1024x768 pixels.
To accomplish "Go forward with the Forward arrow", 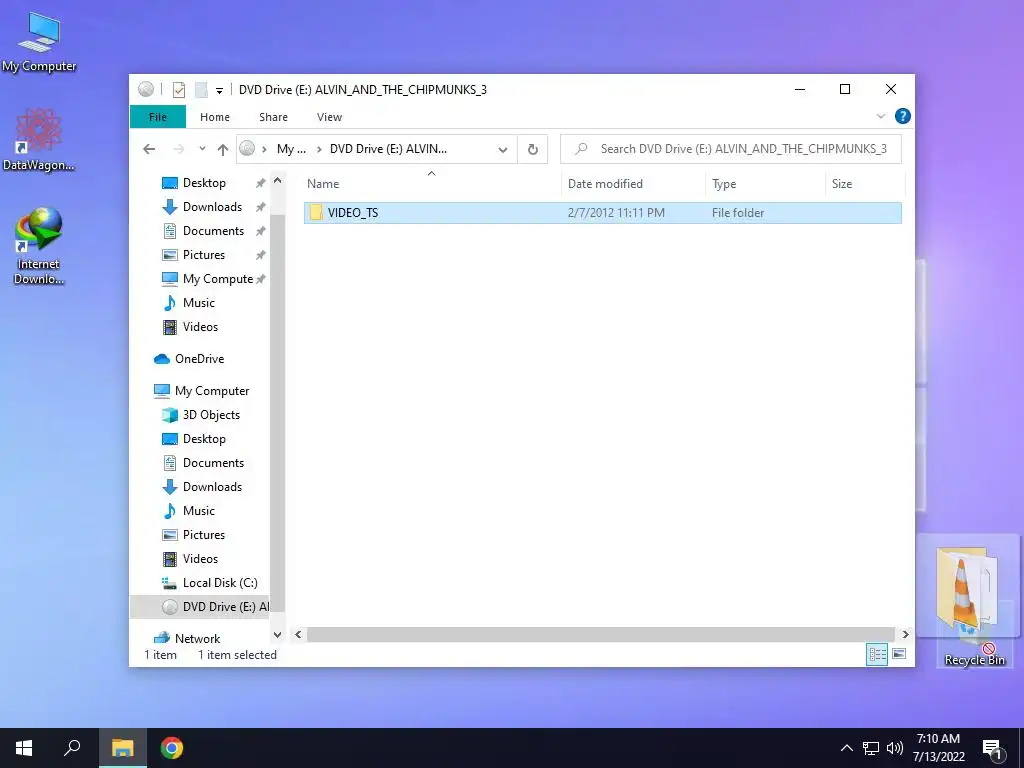I will [178, 149].
